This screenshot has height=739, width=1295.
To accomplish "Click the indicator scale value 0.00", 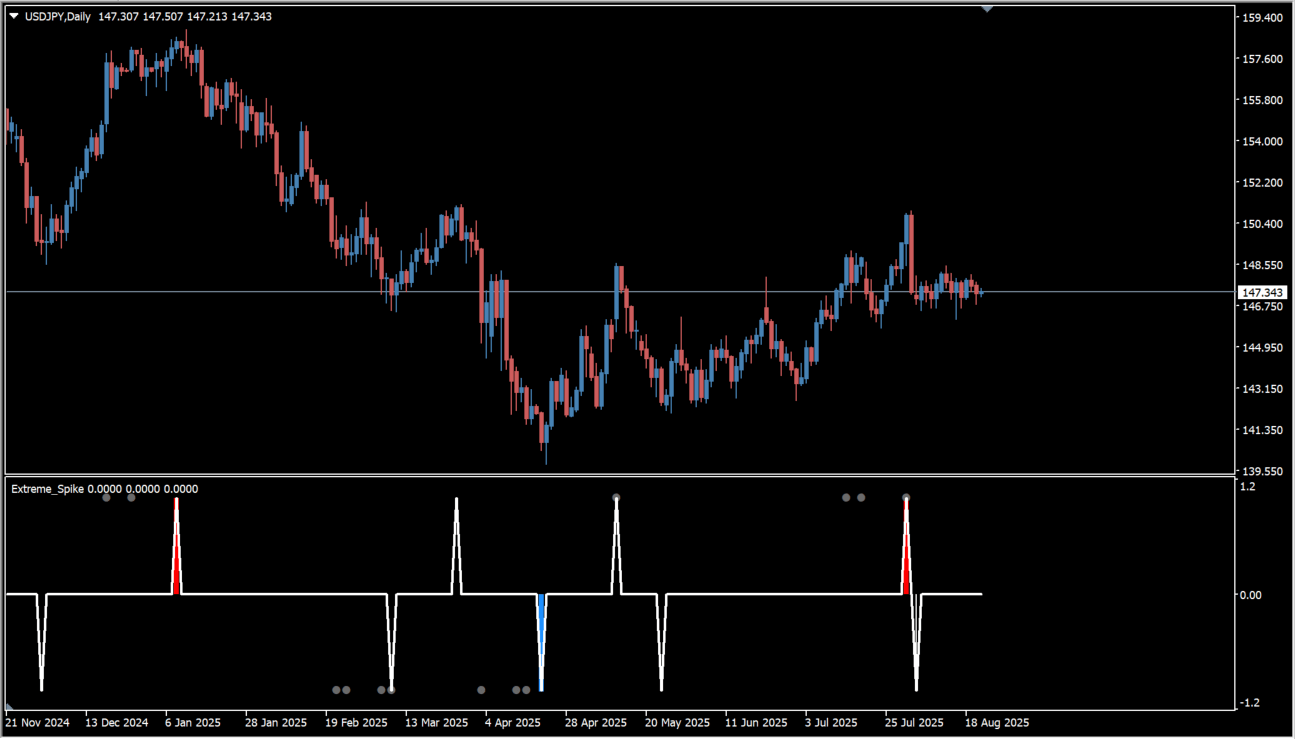I will pyautogui.click(x=1252, y=595).
